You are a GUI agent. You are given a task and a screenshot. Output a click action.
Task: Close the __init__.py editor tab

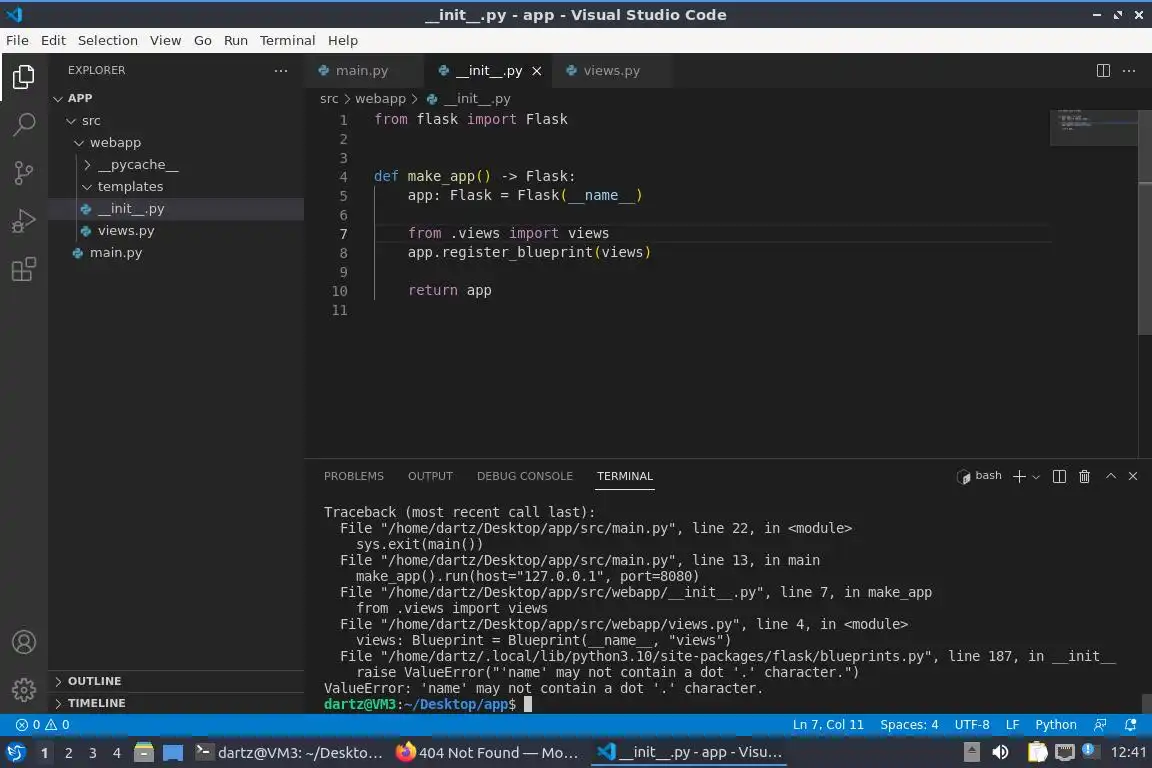537,71
